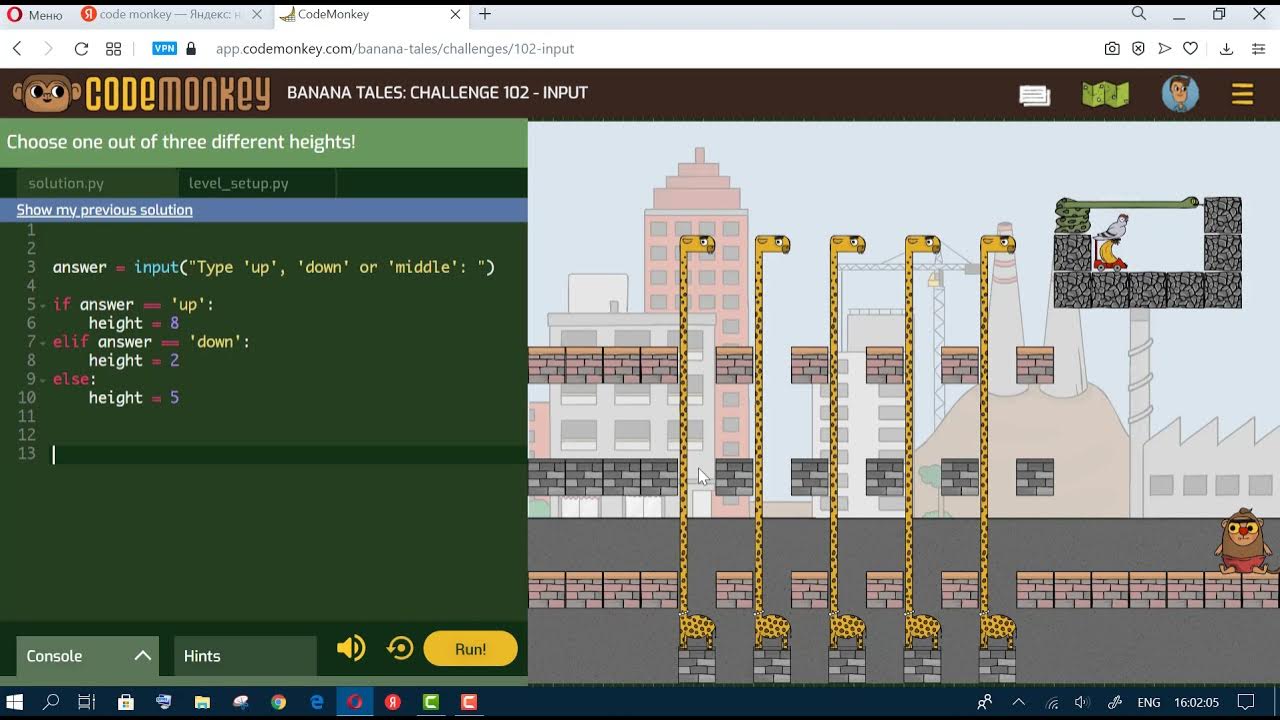Click the Run! button
Screen dimensions: 1280x720
[x=471, y=649]
